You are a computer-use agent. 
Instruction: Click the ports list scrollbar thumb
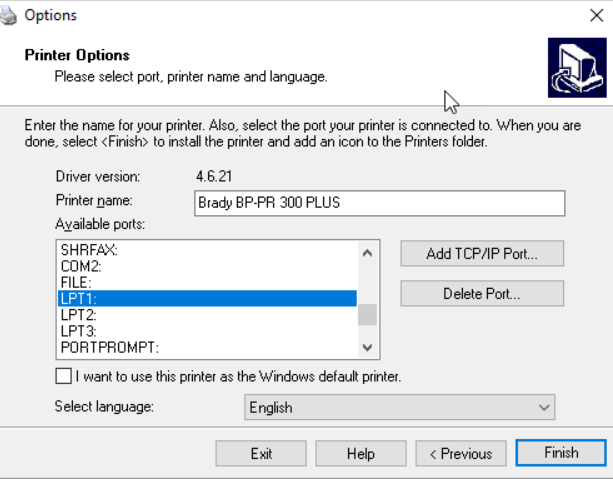click(x=367, y=314)
